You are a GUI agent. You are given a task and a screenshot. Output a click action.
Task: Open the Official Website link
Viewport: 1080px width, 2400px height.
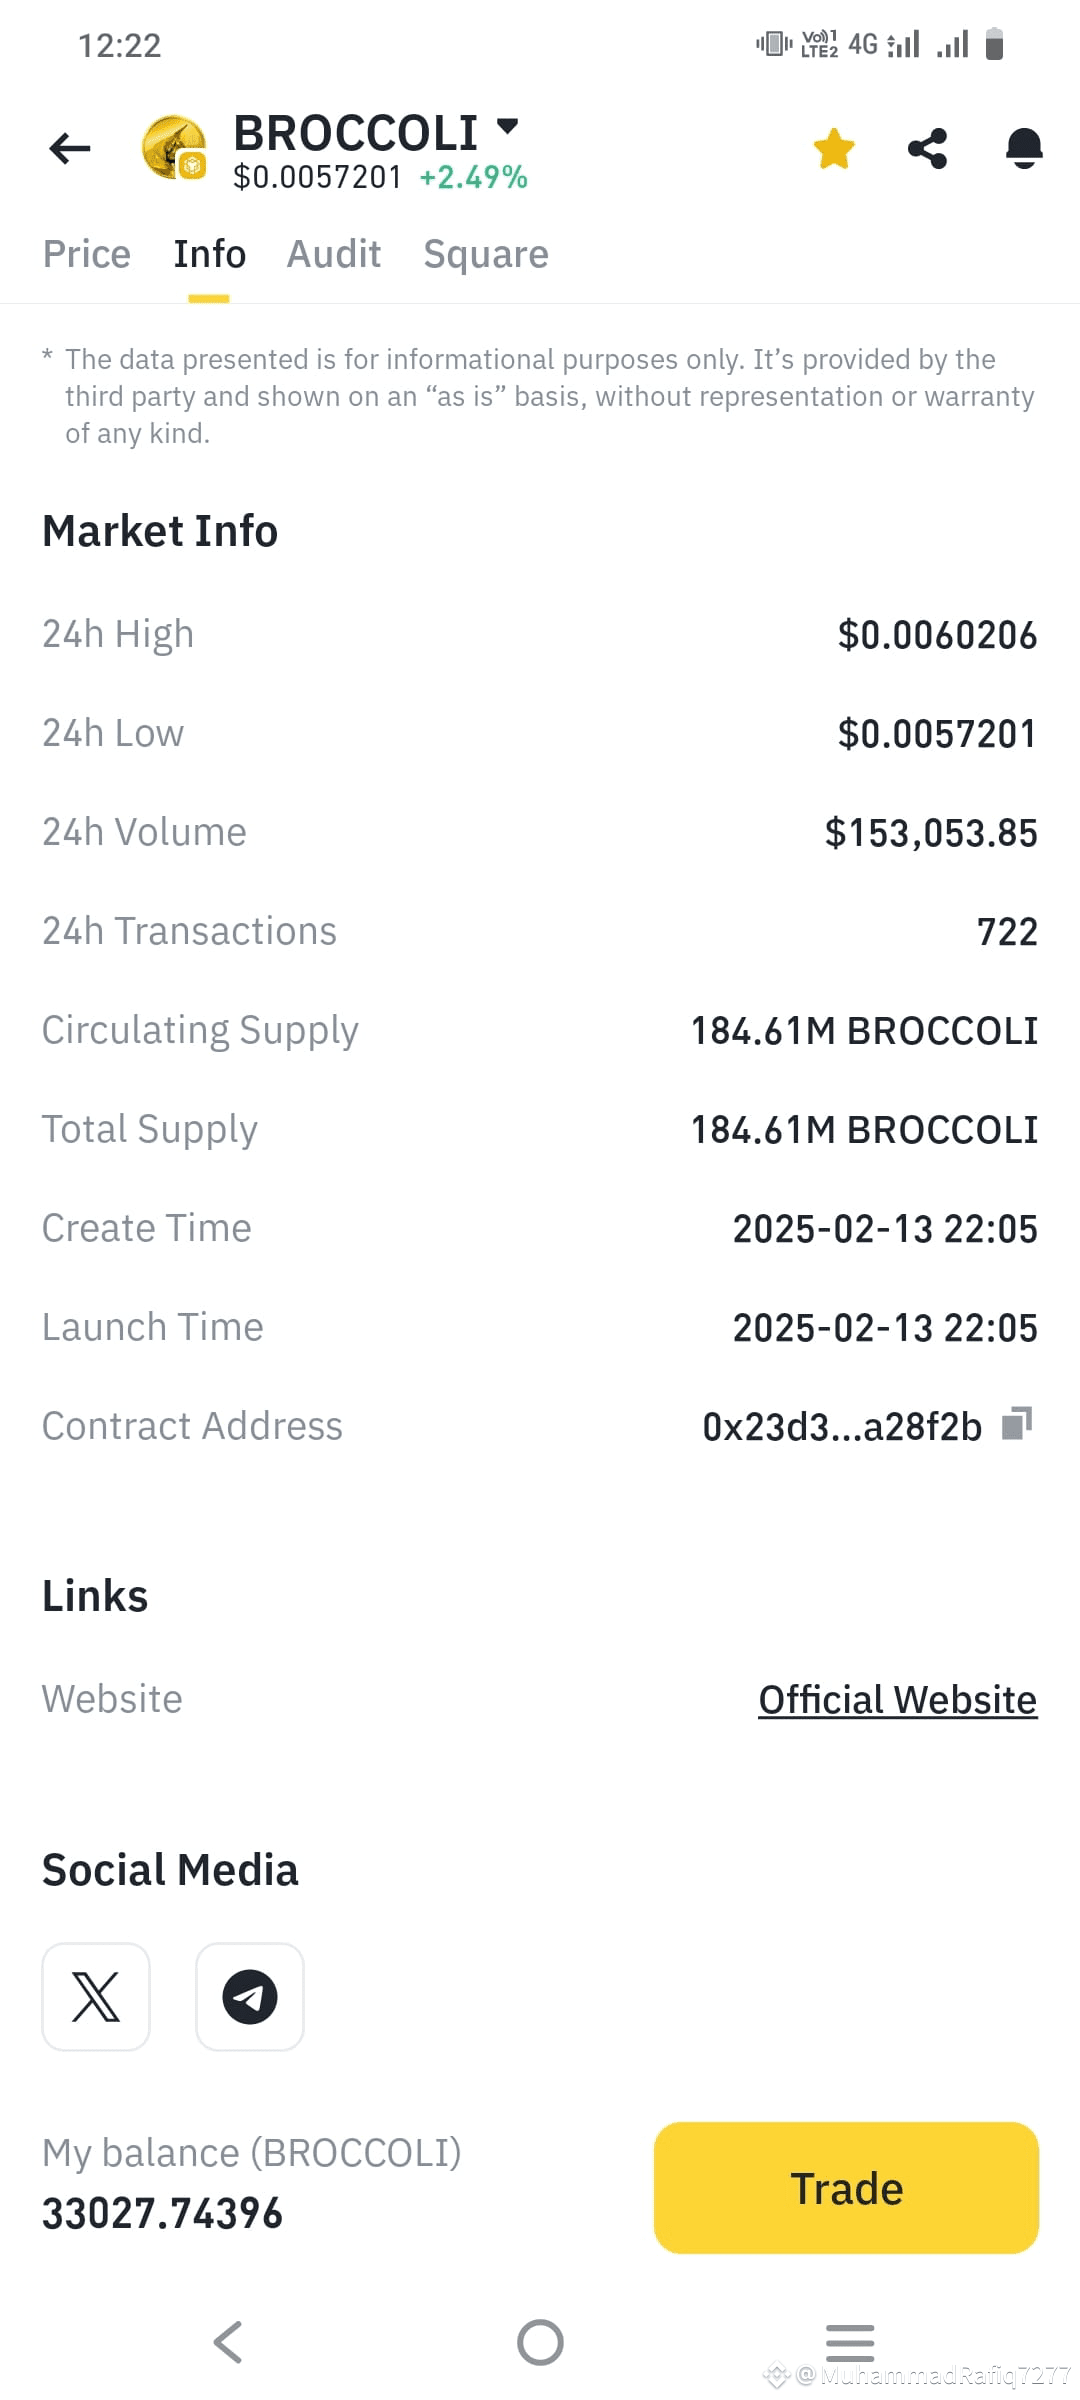(x=895, y=1698)
